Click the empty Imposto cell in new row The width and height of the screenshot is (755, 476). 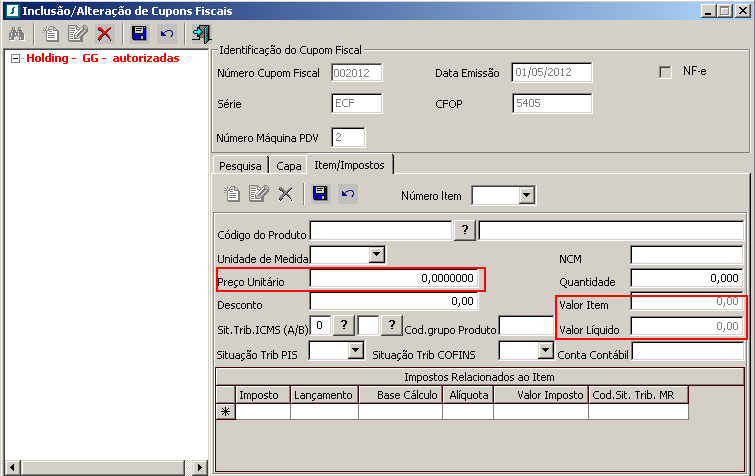tap(263, 412)
